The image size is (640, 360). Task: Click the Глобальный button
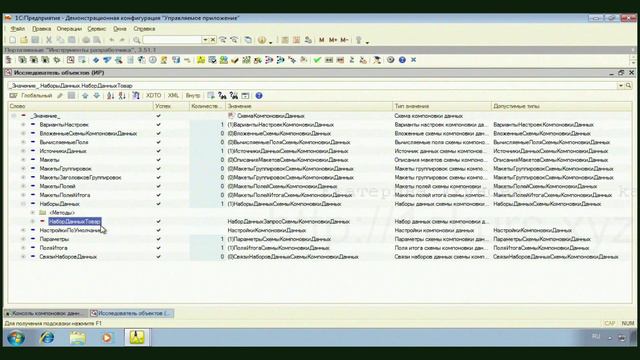point(32,96)
